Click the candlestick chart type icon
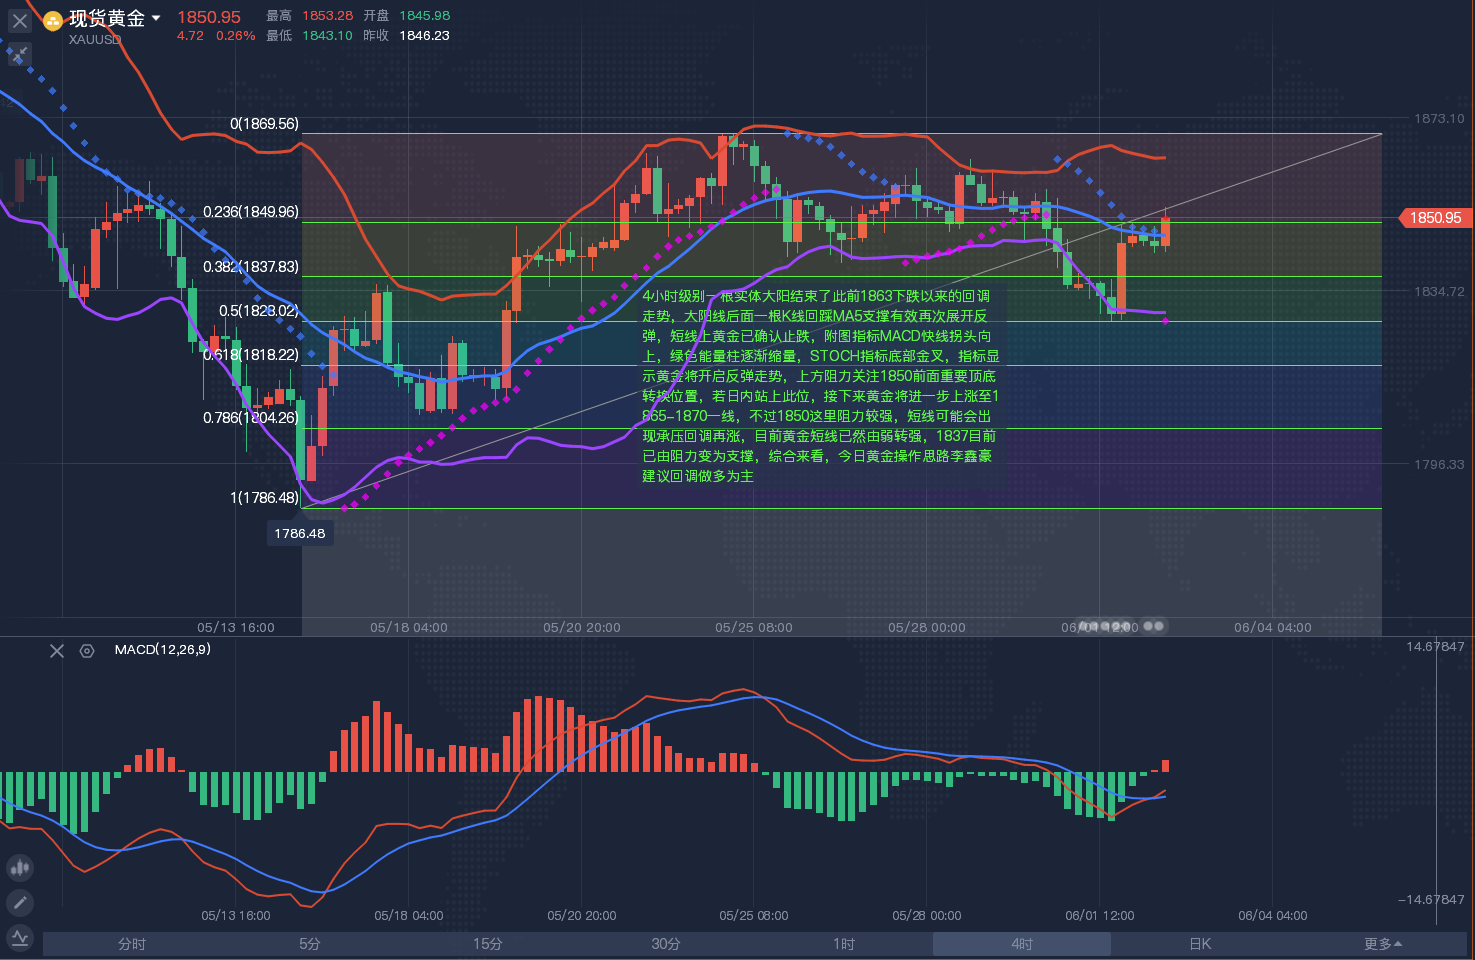 coord(20,868)
